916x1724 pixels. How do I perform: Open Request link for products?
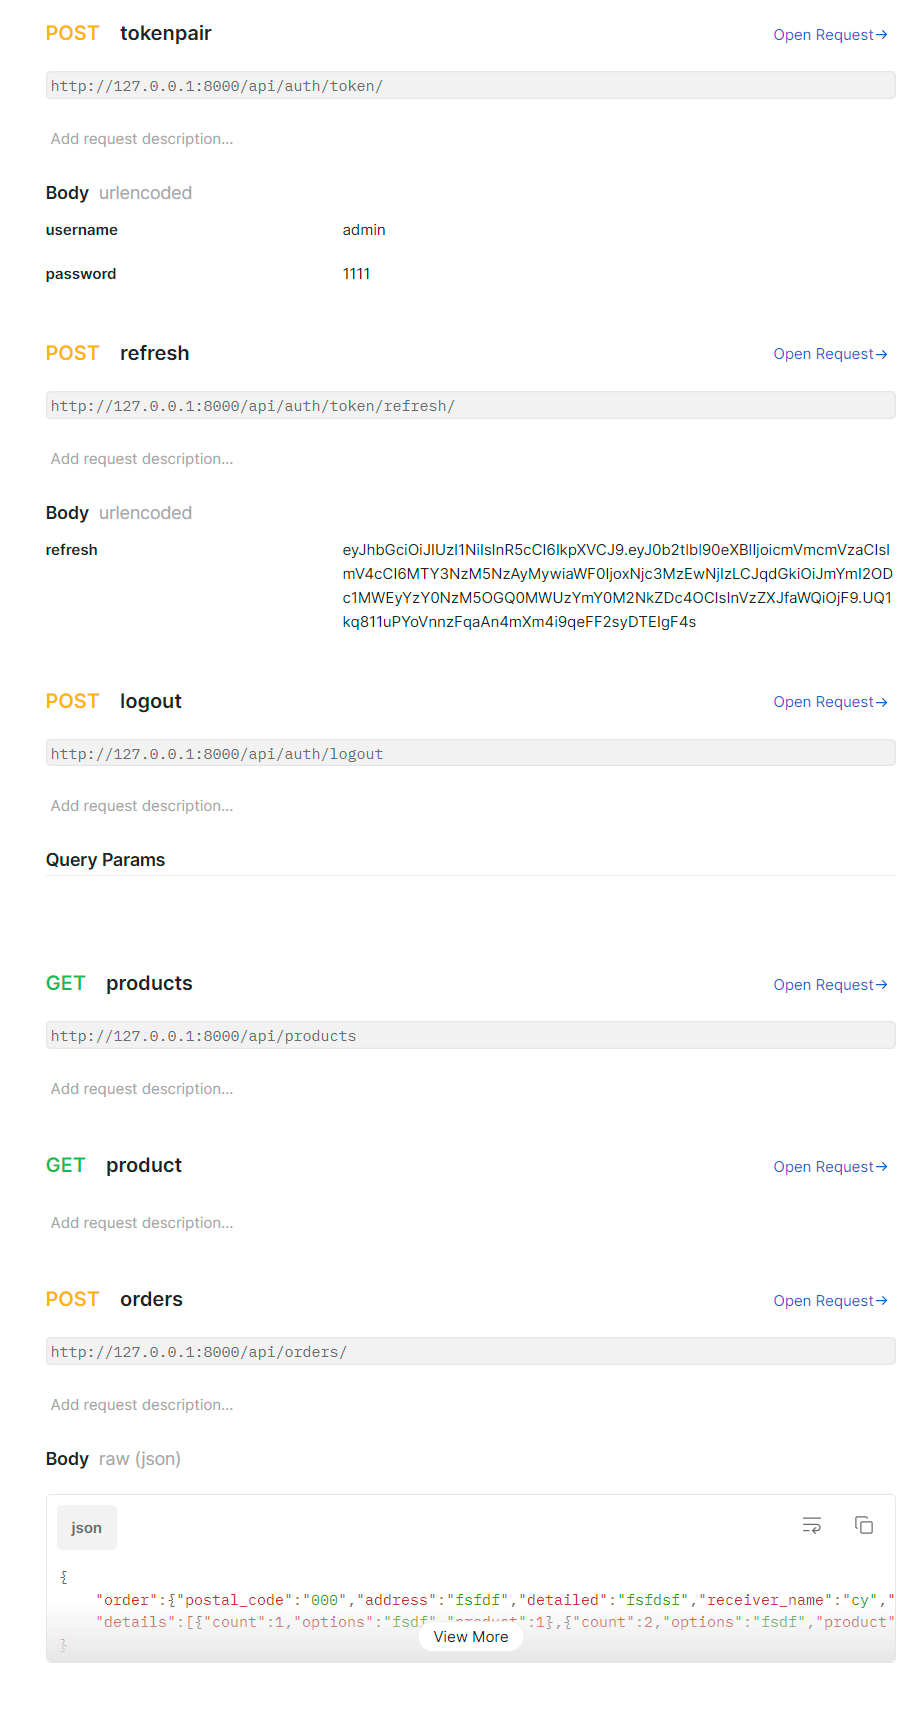point(830,985)
